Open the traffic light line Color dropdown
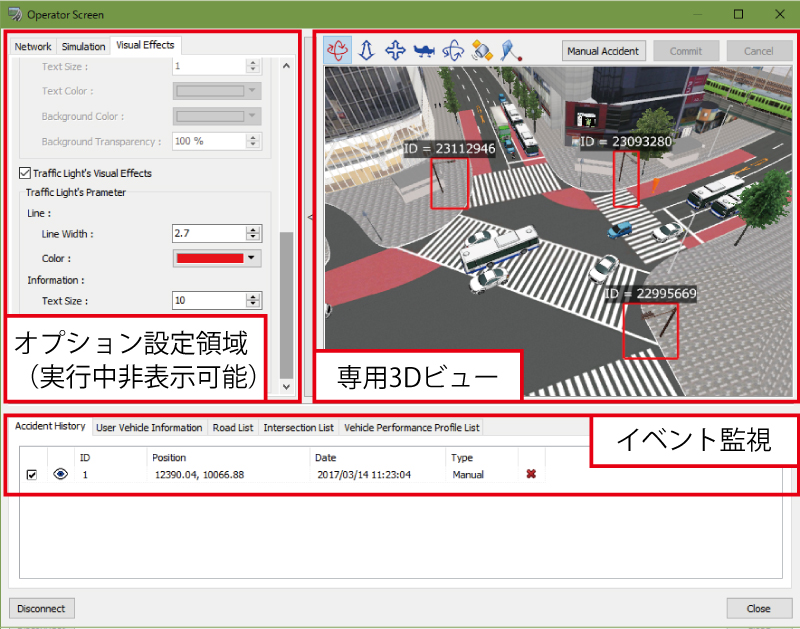This screenshot has width=800, height=629. click(x=252, y=258)
